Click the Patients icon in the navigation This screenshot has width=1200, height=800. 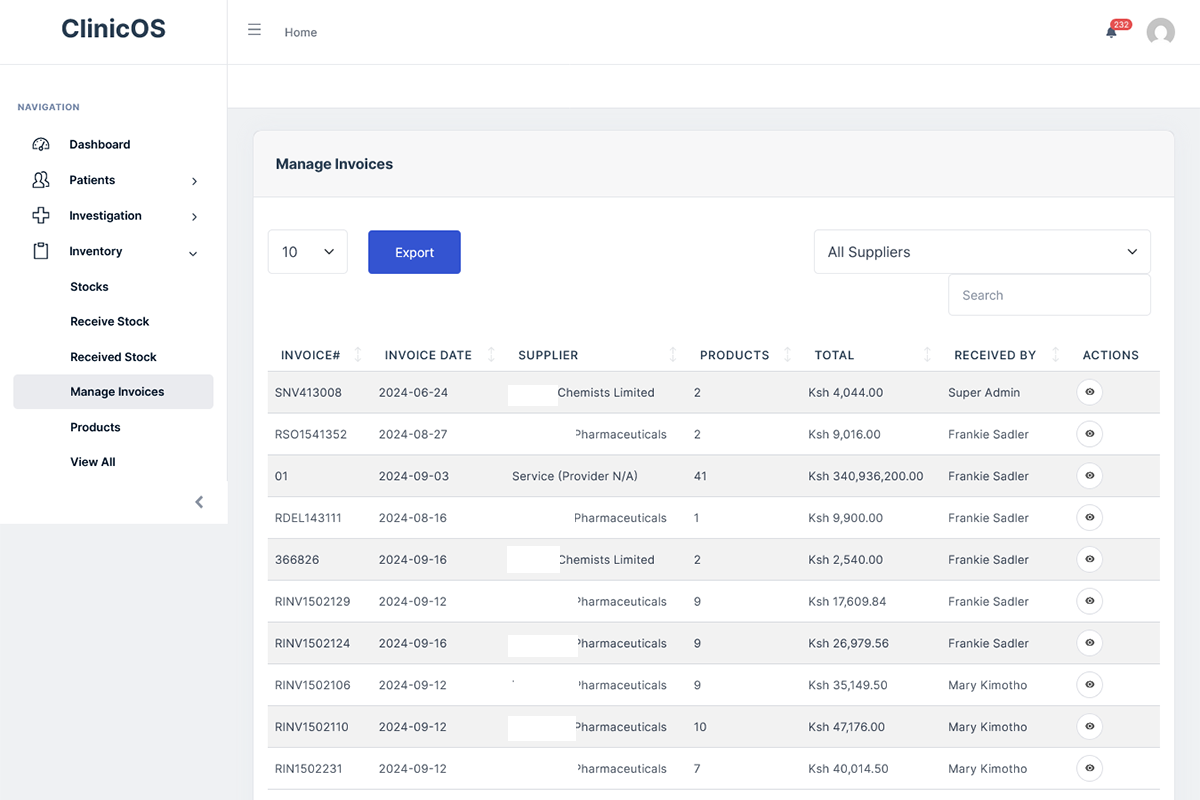pyautogui.click(x=40, y=180)
